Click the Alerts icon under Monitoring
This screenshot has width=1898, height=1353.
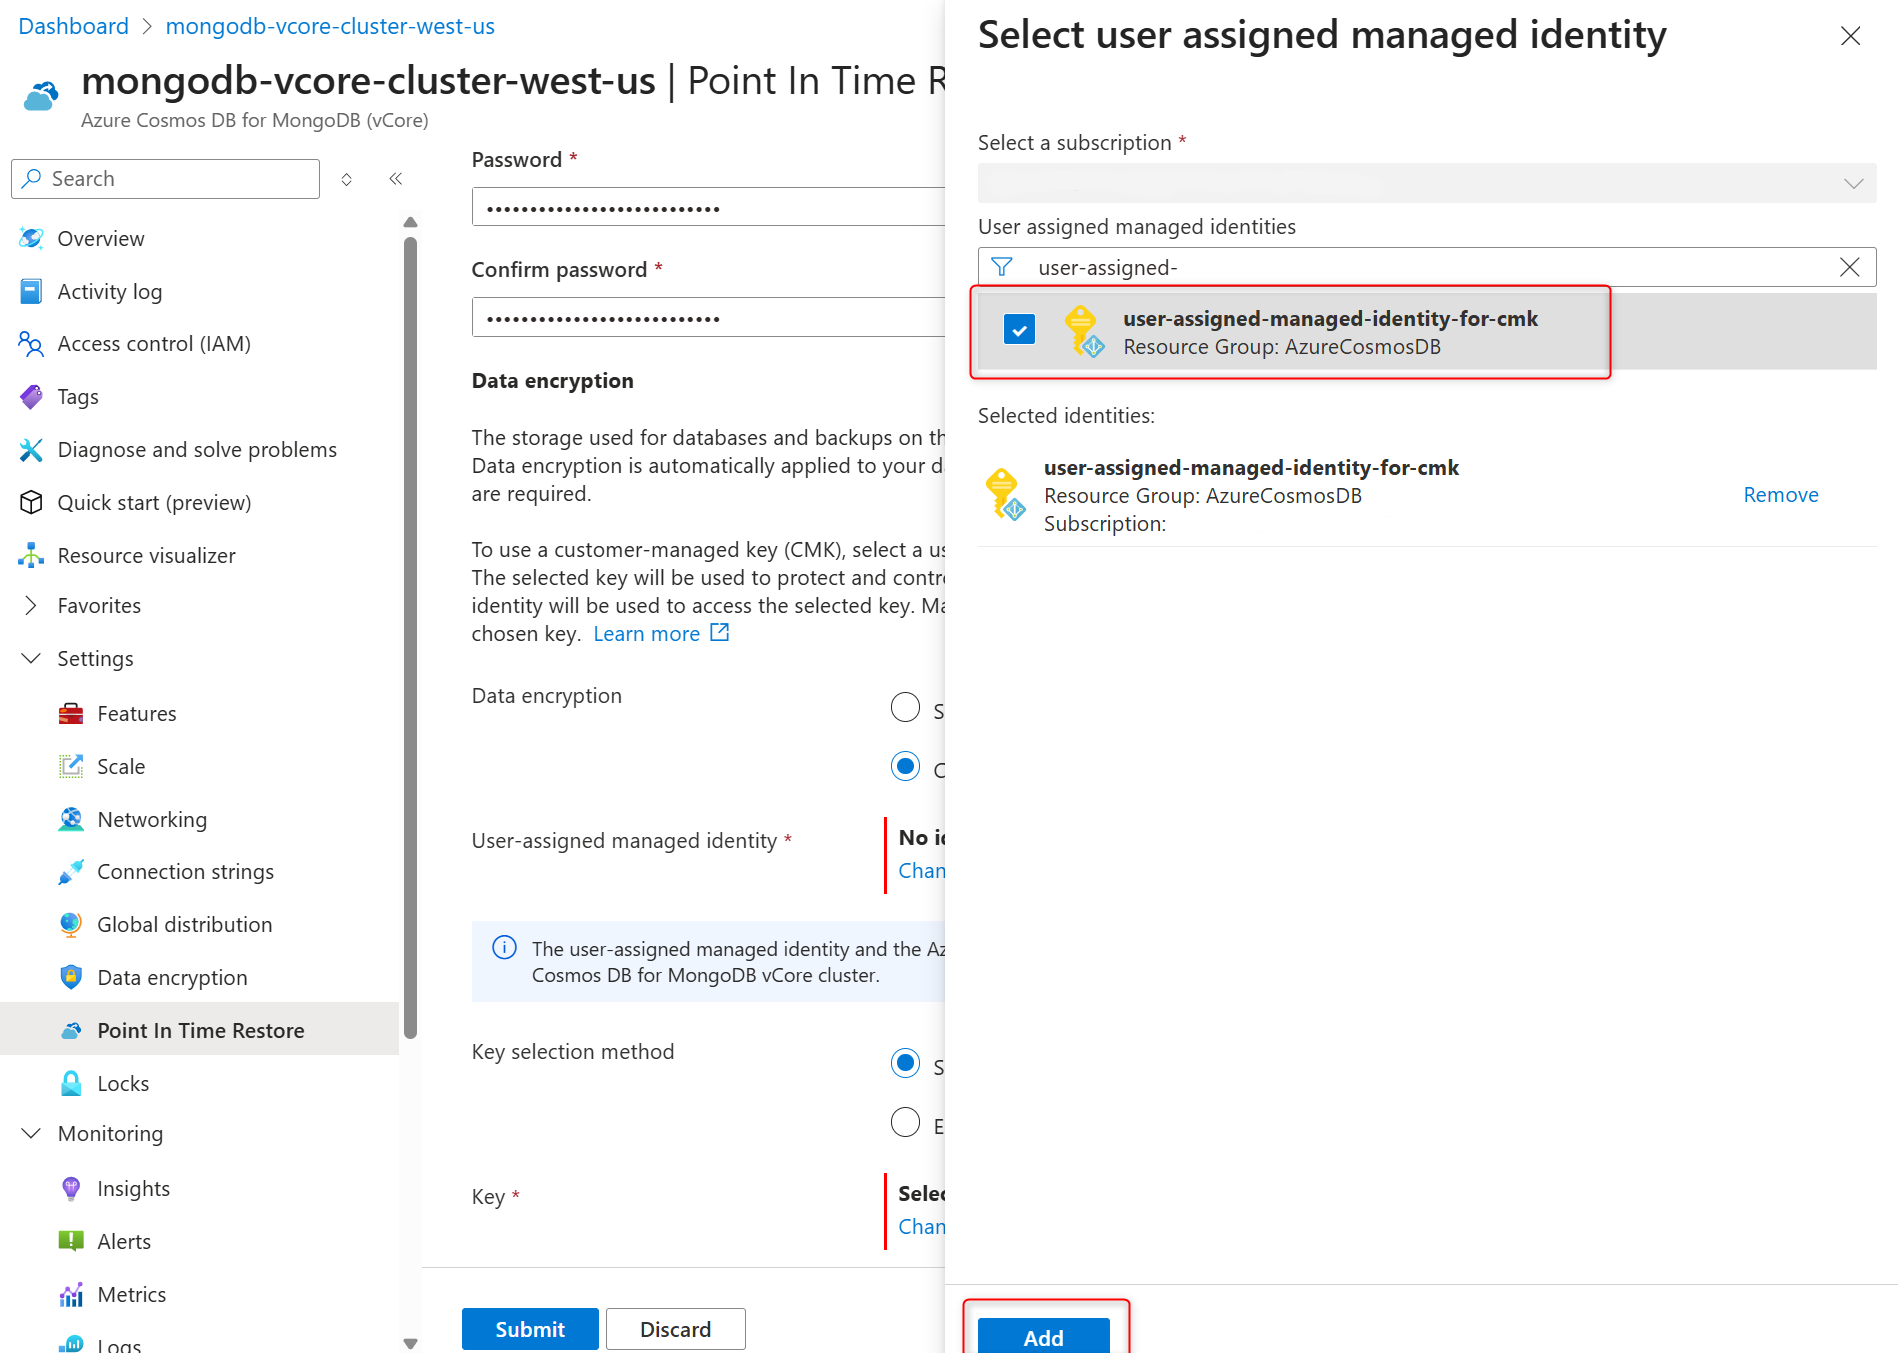coord(71,1241)
